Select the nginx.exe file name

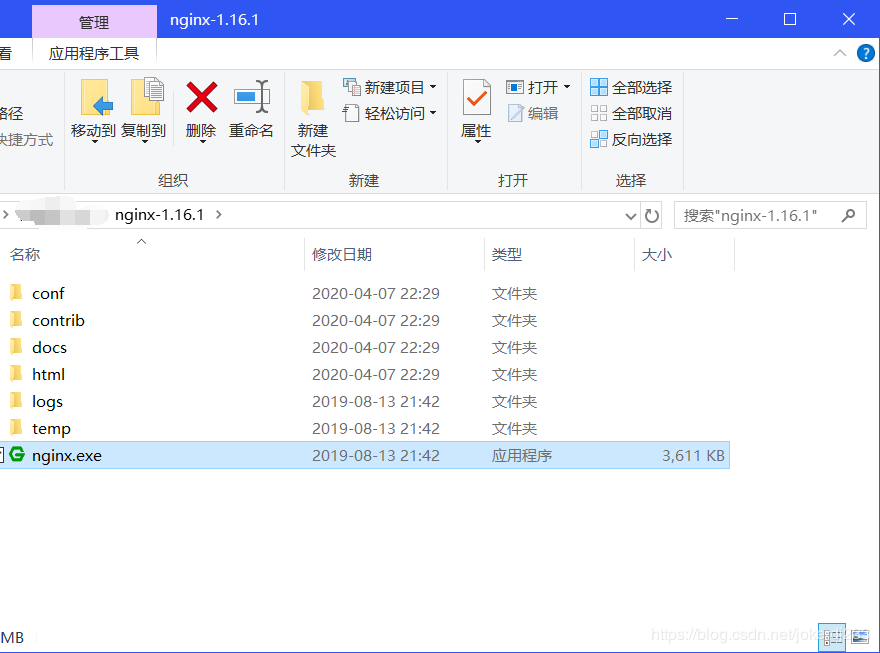67,456
